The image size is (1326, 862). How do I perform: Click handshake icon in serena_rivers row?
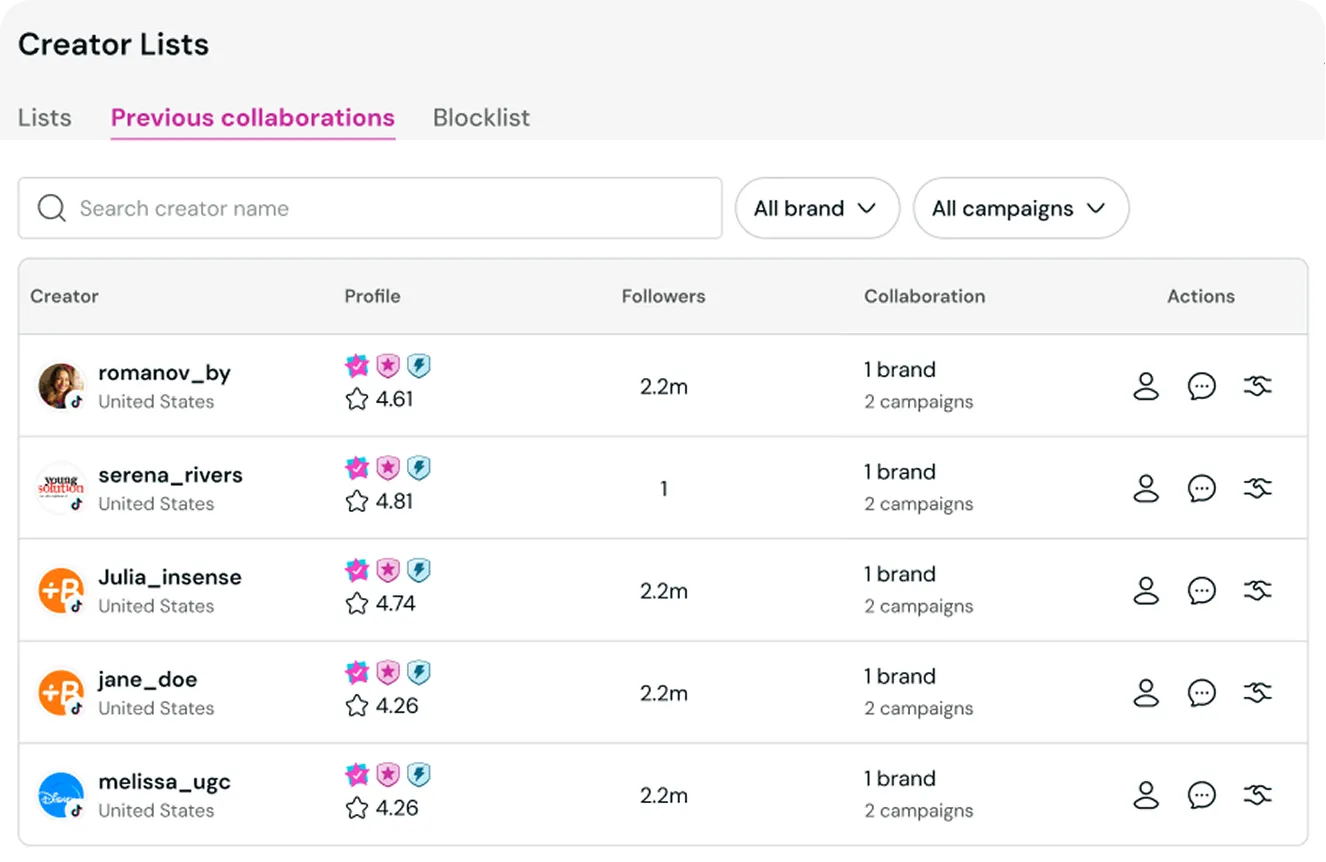point(1258,487)
